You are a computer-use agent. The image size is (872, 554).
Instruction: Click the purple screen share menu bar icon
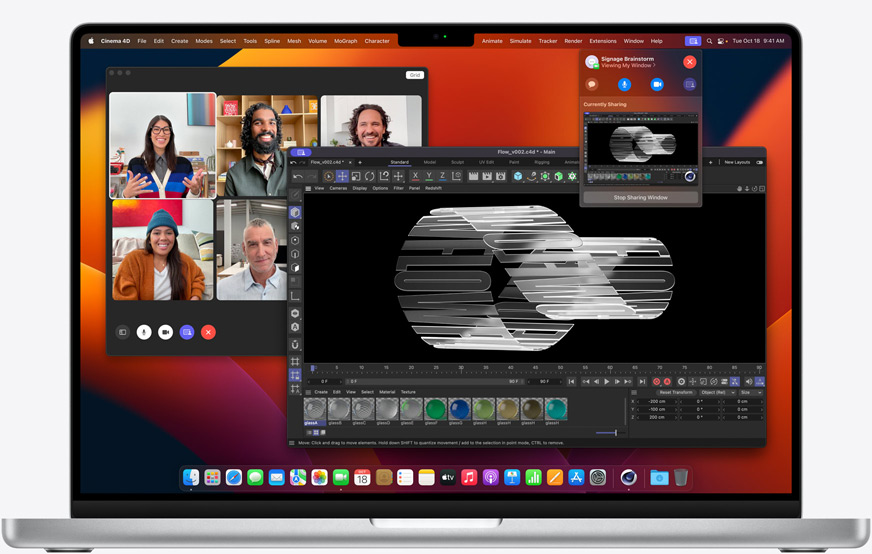tap(692, 41)
